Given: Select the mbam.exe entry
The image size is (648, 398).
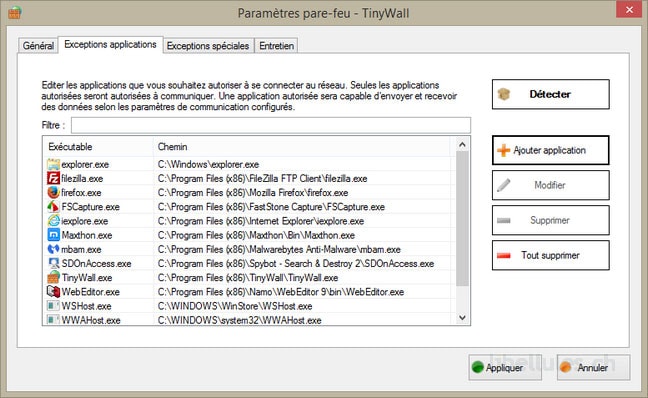Looking at the screenshot, I should point(81,249).
